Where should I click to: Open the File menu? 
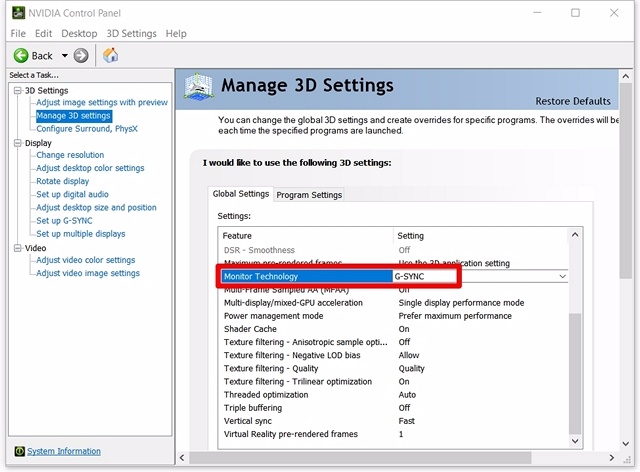click(x=18, y=33)
